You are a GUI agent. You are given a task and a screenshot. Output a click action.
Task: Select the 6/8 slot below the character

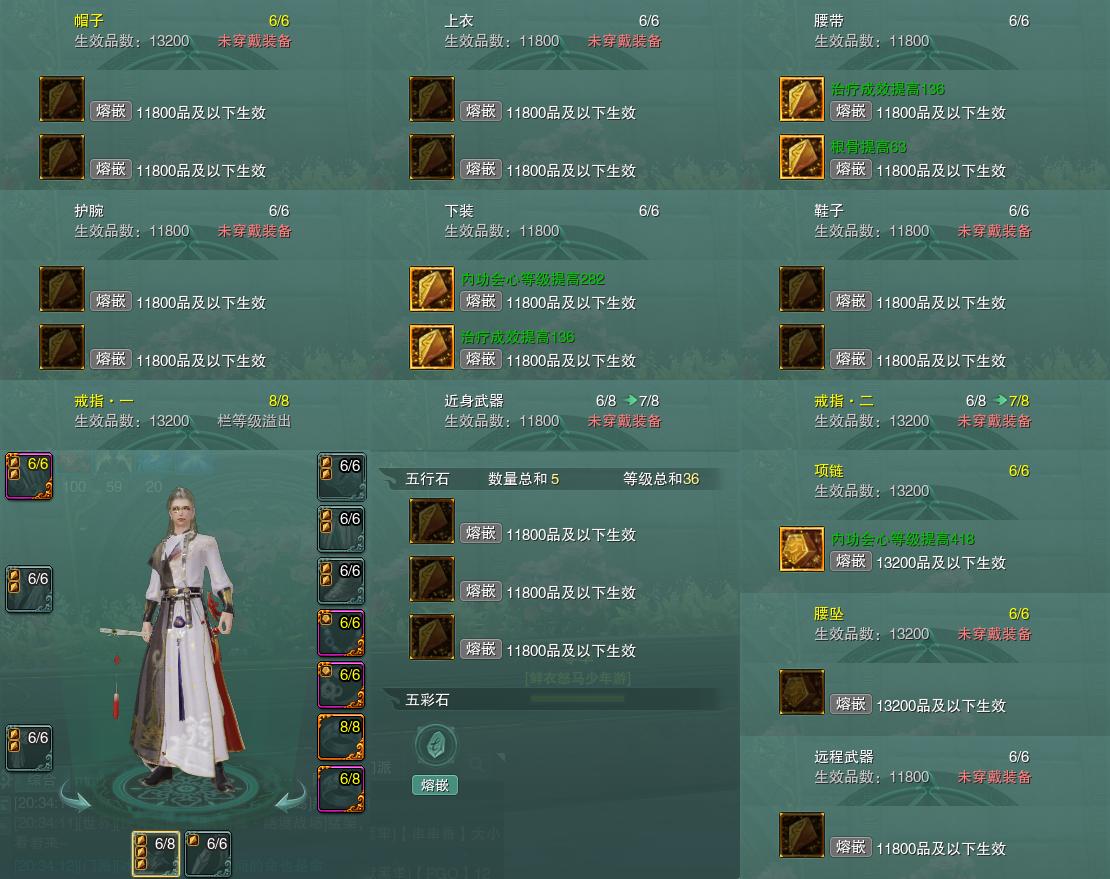click(156, 854)
